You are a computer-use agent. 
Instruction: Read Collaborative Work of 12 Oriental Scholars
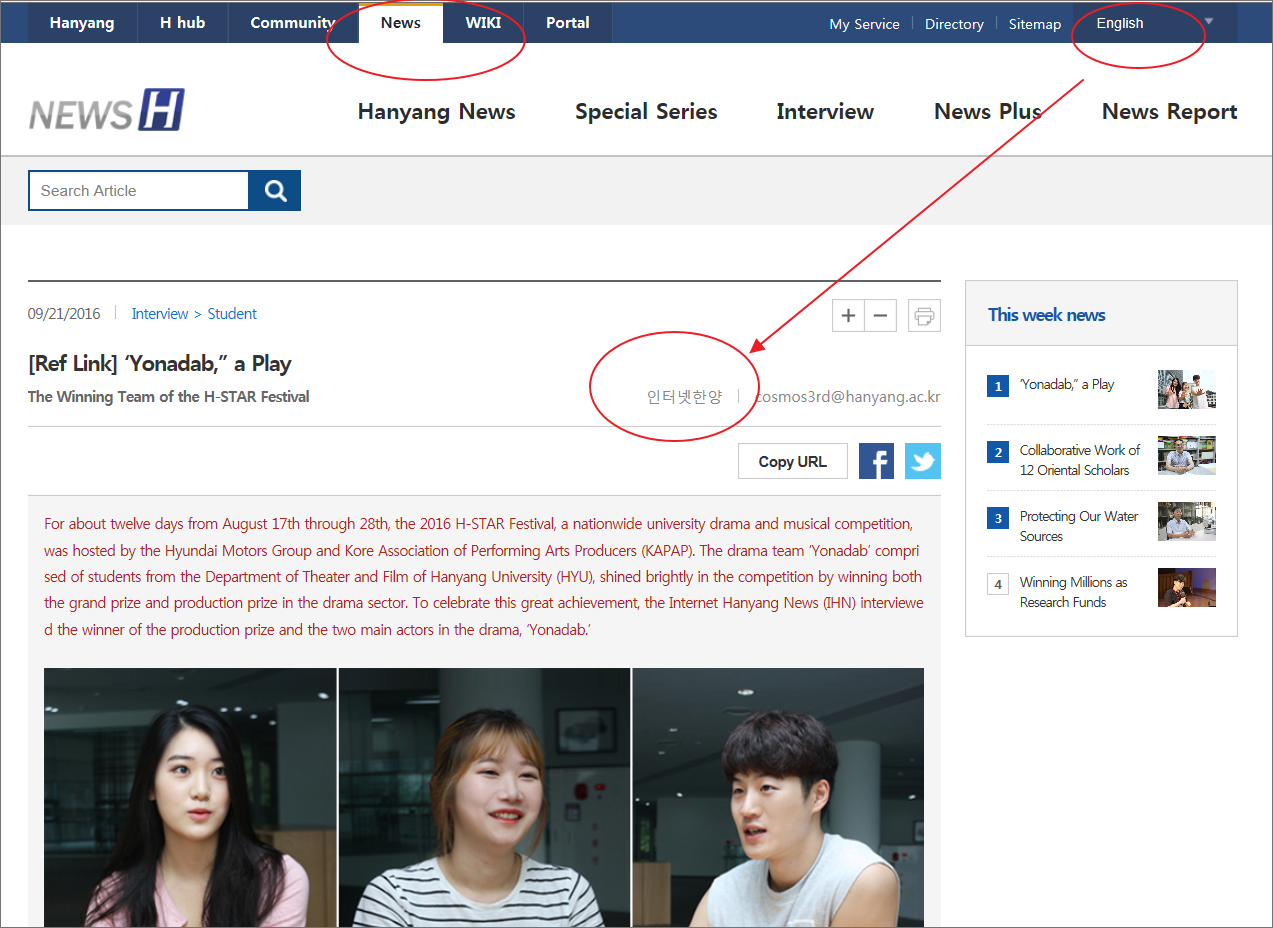pos(1079,460)
